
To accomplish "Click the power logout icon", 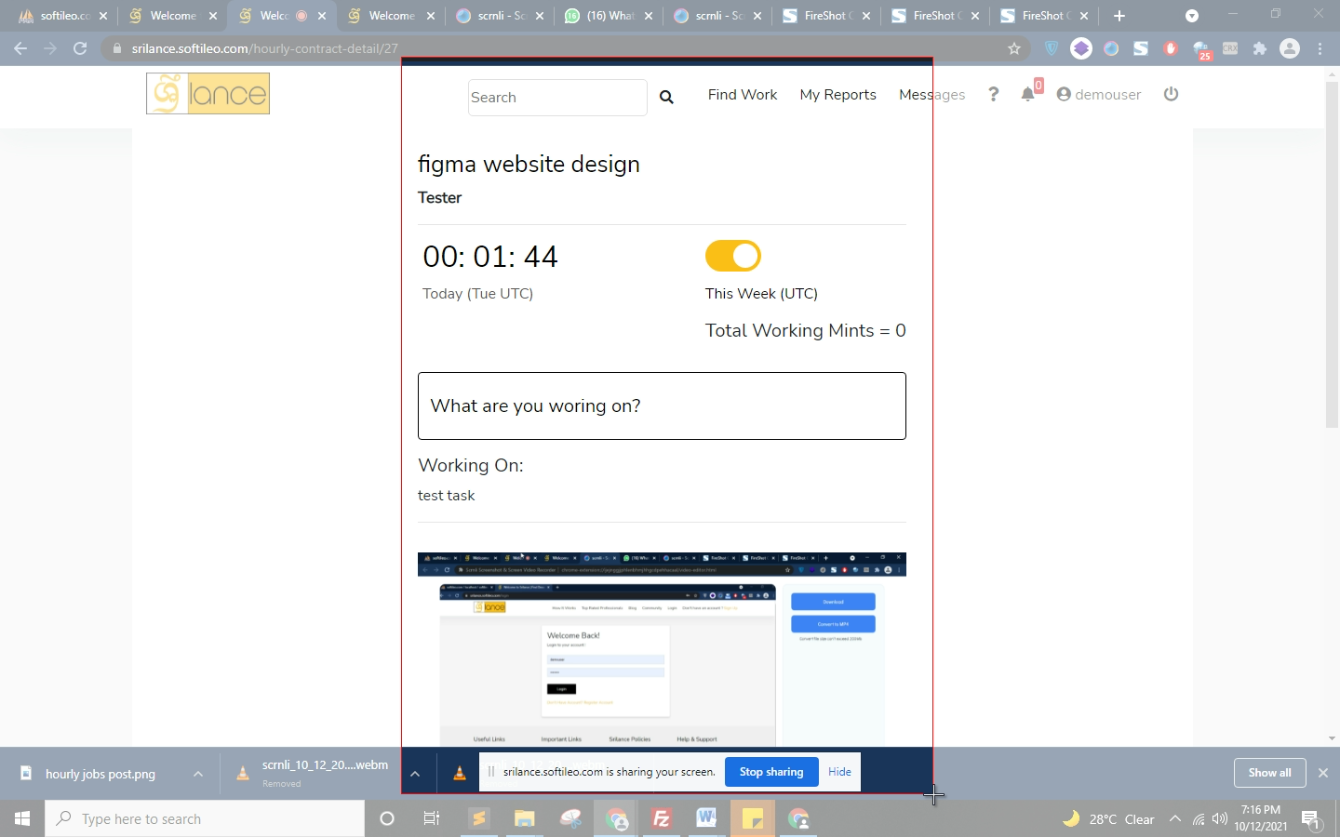I will coord(1171,94).
